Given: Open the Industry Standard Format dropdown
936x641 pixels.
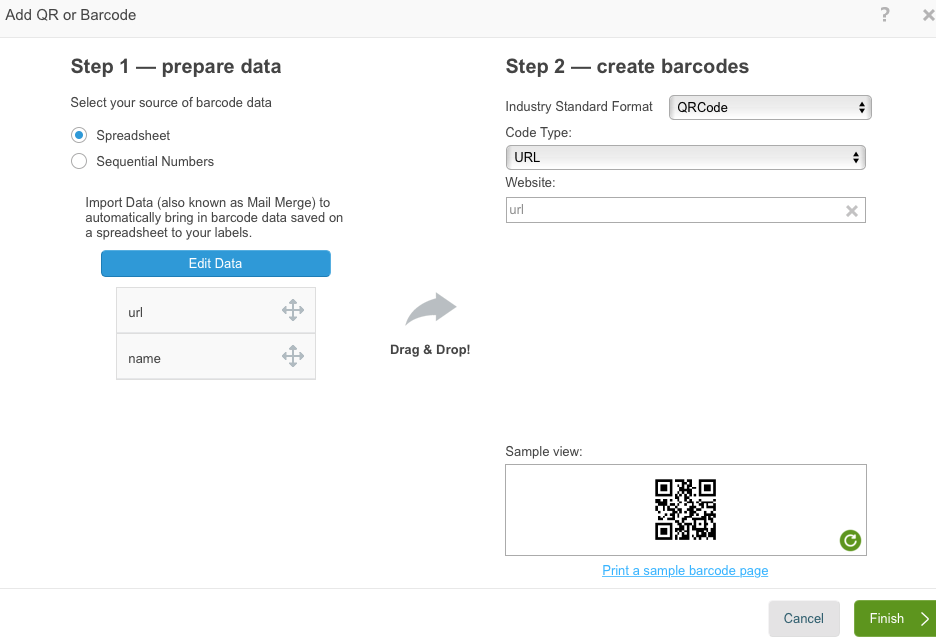Looking at the screenshot, I should click(770, 107).
